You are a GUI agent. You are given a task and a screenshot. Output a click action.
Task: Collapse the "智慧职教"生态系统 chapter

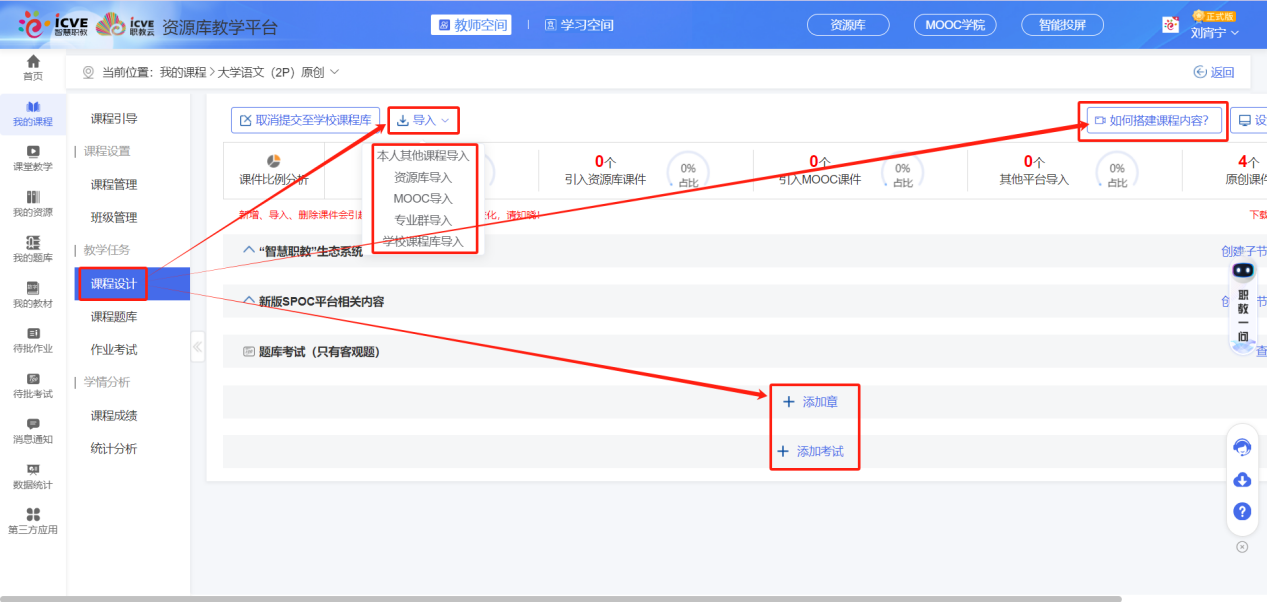(x=249, y=251)
